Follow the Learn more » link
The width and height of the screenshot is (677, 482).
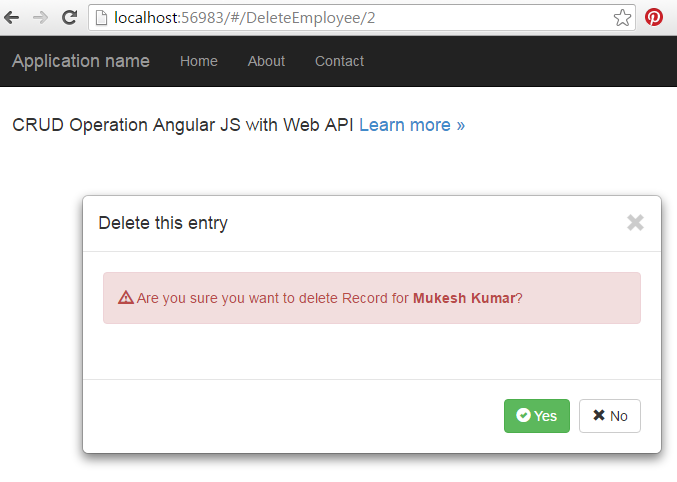[x=412, y=125]
